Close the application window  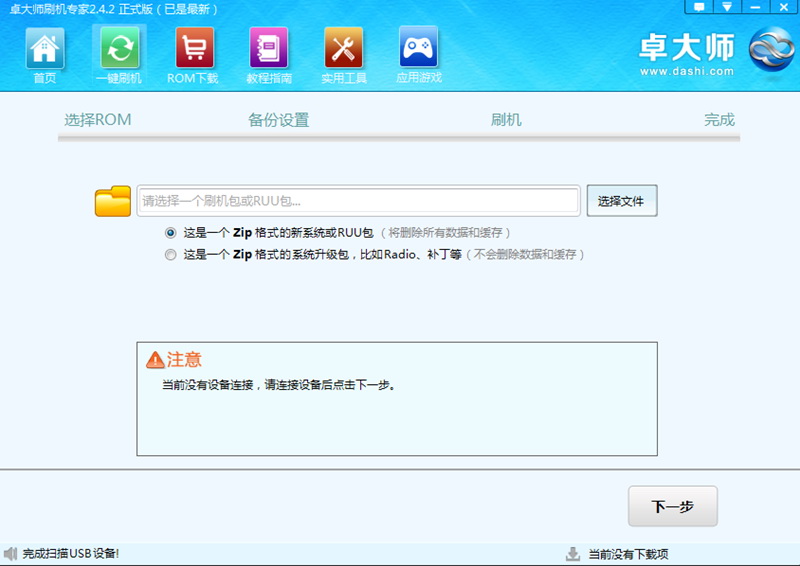click(x=784, y=7)
